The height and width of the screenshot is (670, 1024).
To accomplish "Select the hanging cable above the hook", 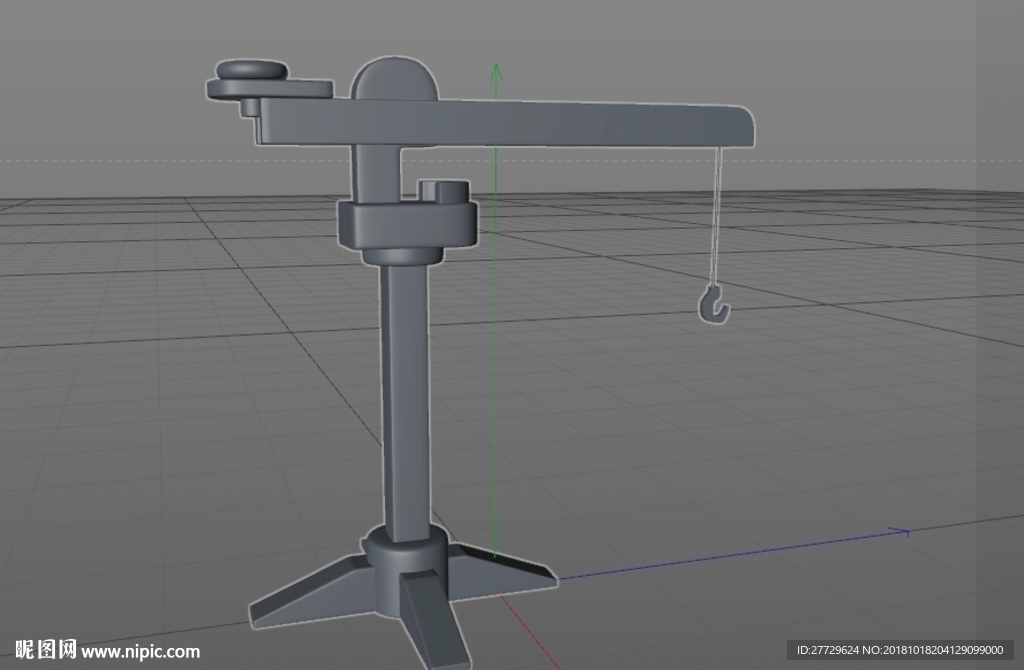I will pyautogui.click(x=717, y=215).
